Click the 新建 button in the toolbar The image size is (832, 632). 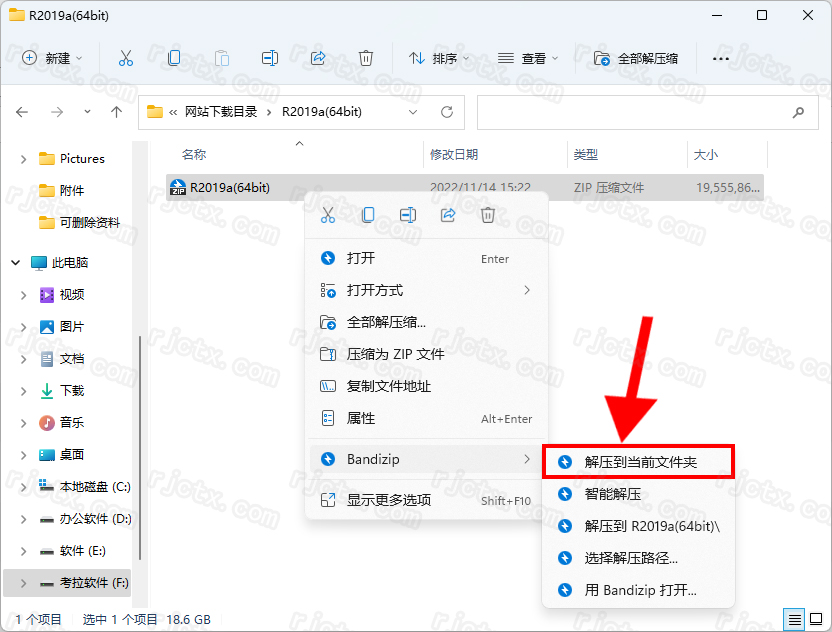coord(53,58)
